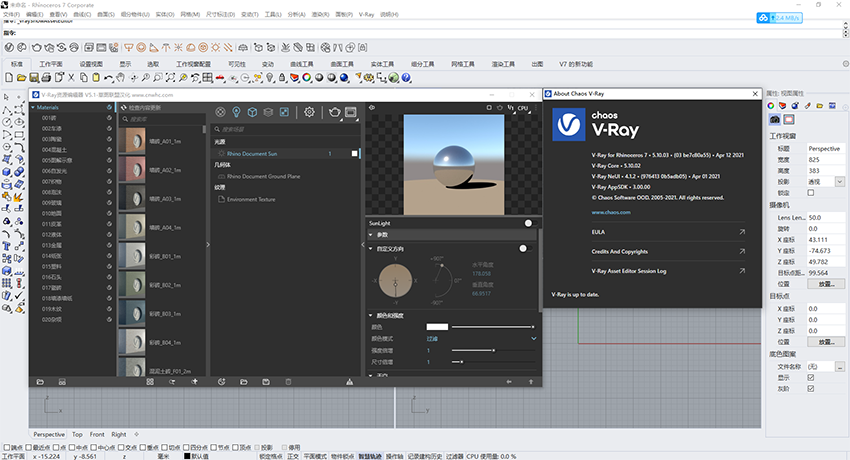Switch to the V7 new features tab
The height and width of the screenshot is (460, 850).
576,64
